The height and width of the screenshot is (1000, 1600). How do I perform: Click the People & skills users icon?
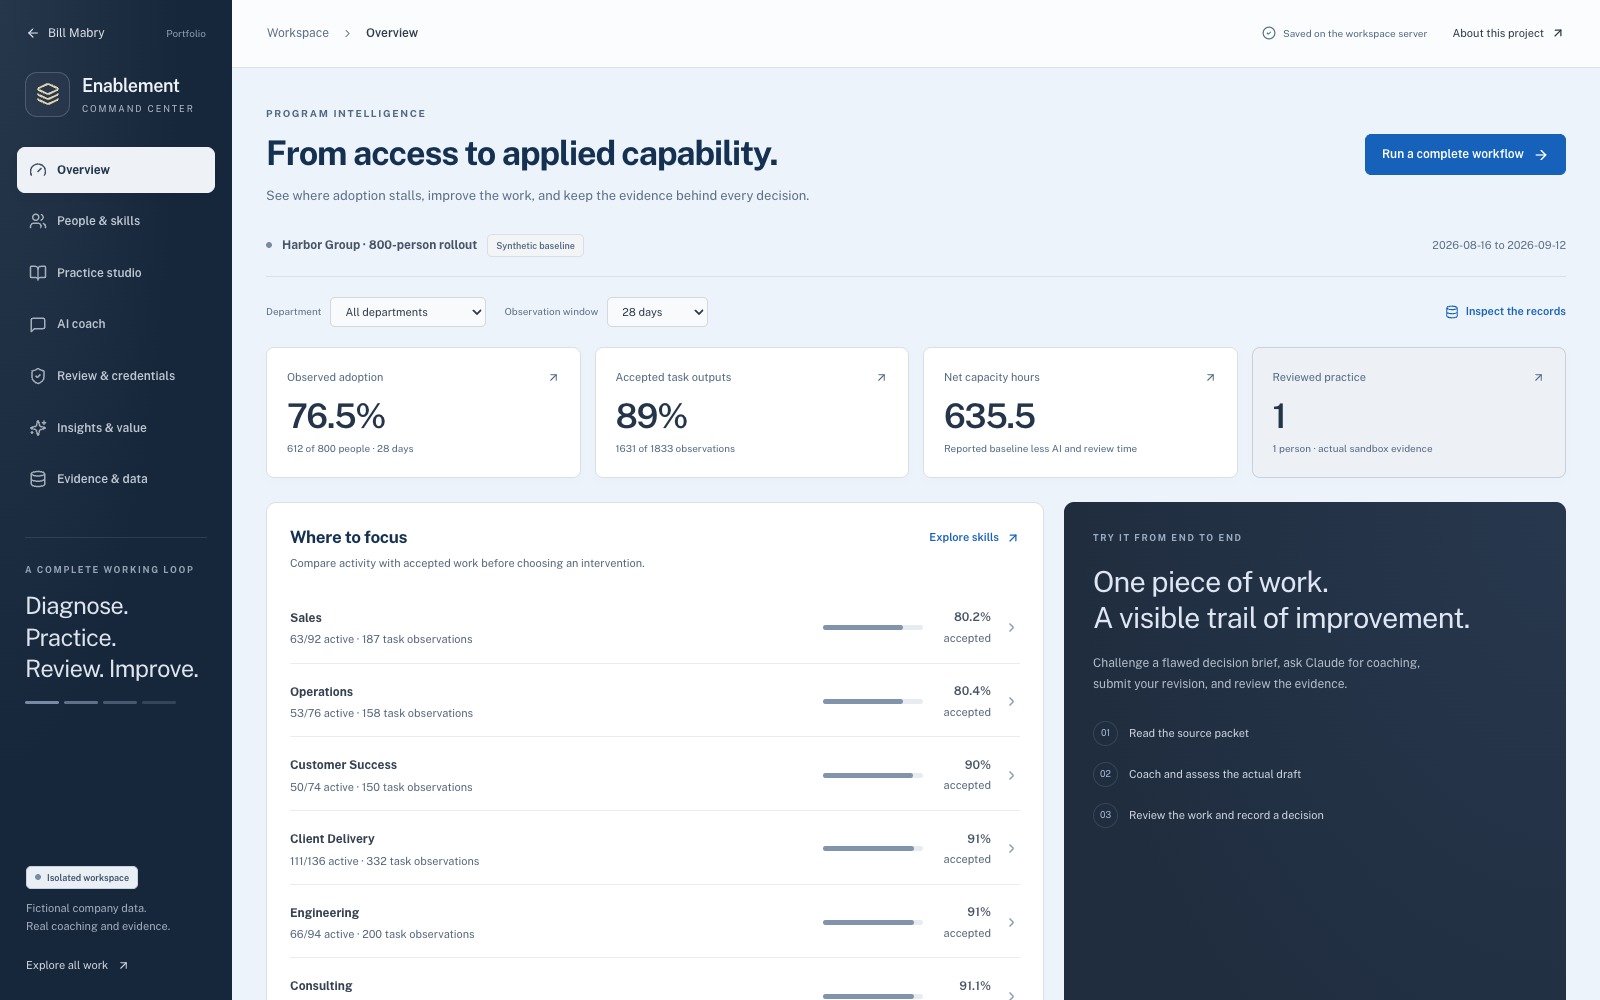pyautogui.click(x=38, y=221)
